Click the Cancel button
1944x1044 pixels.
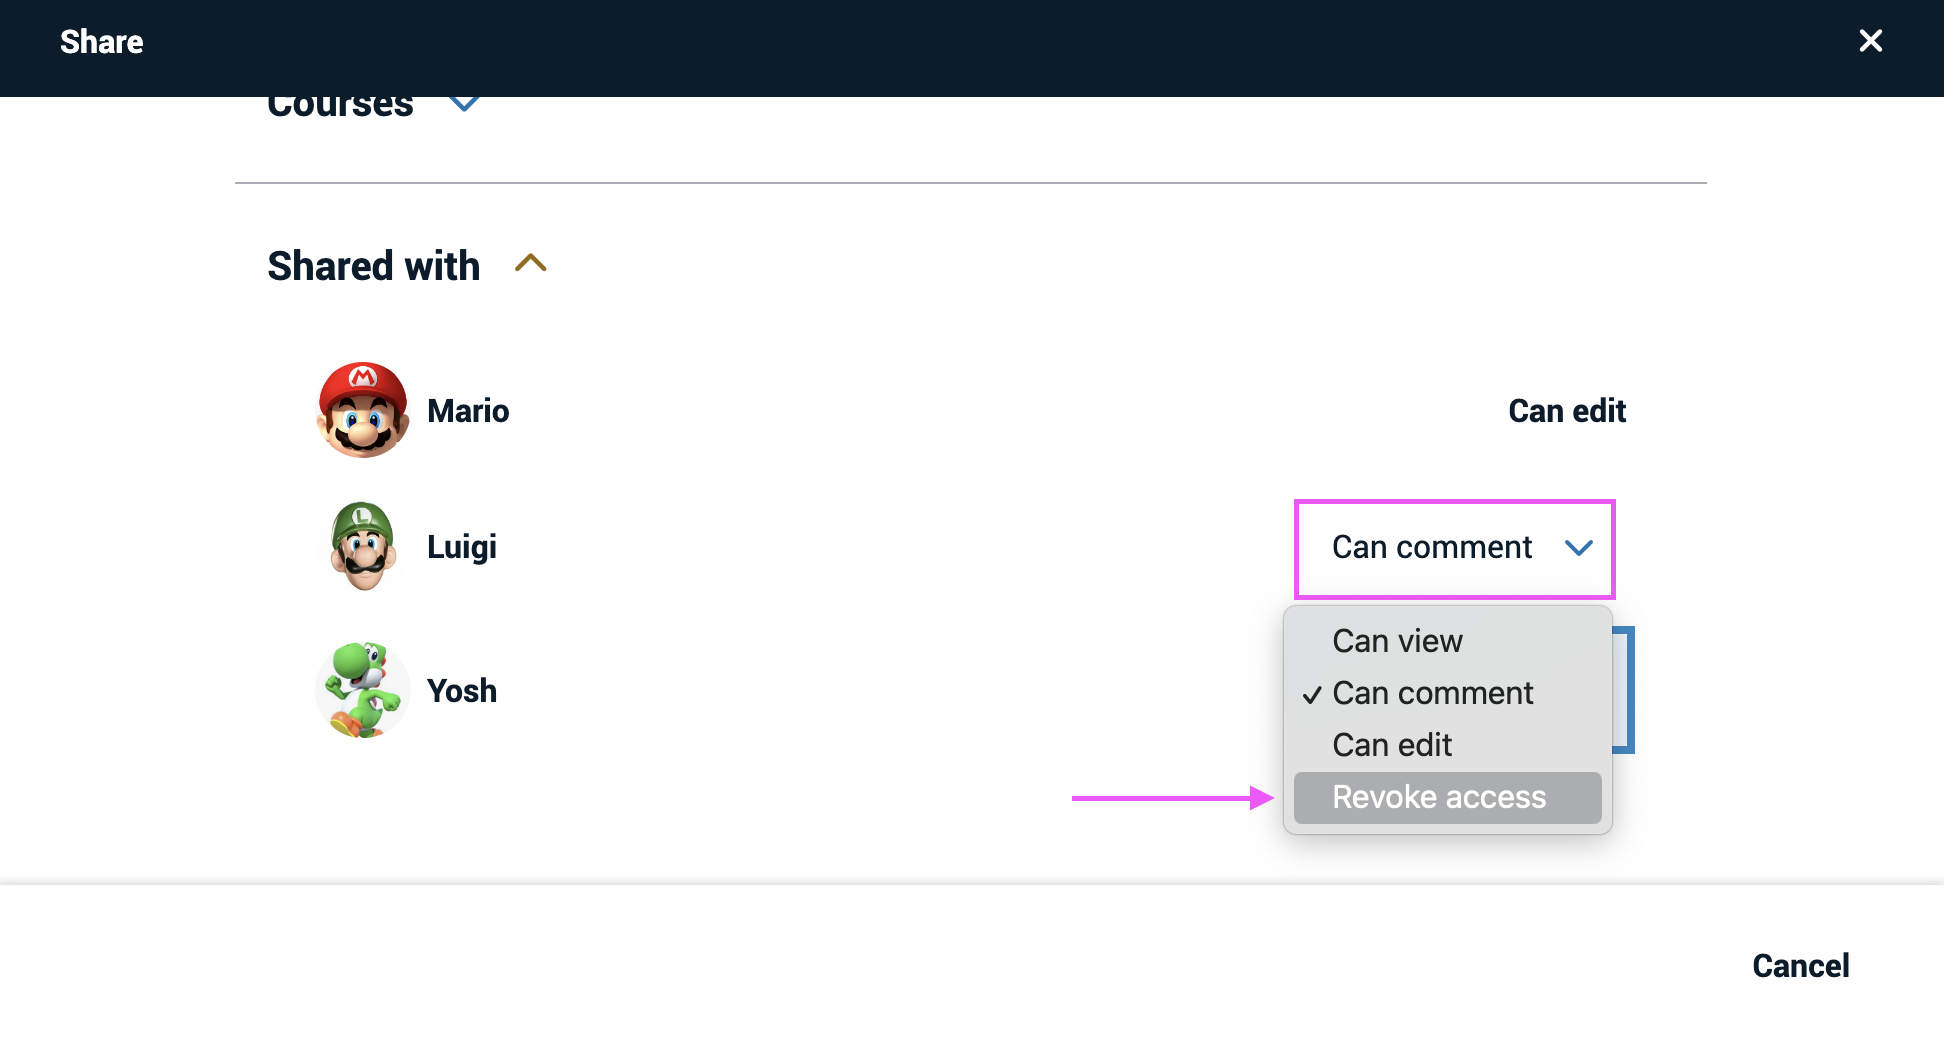click(1801, 966)
